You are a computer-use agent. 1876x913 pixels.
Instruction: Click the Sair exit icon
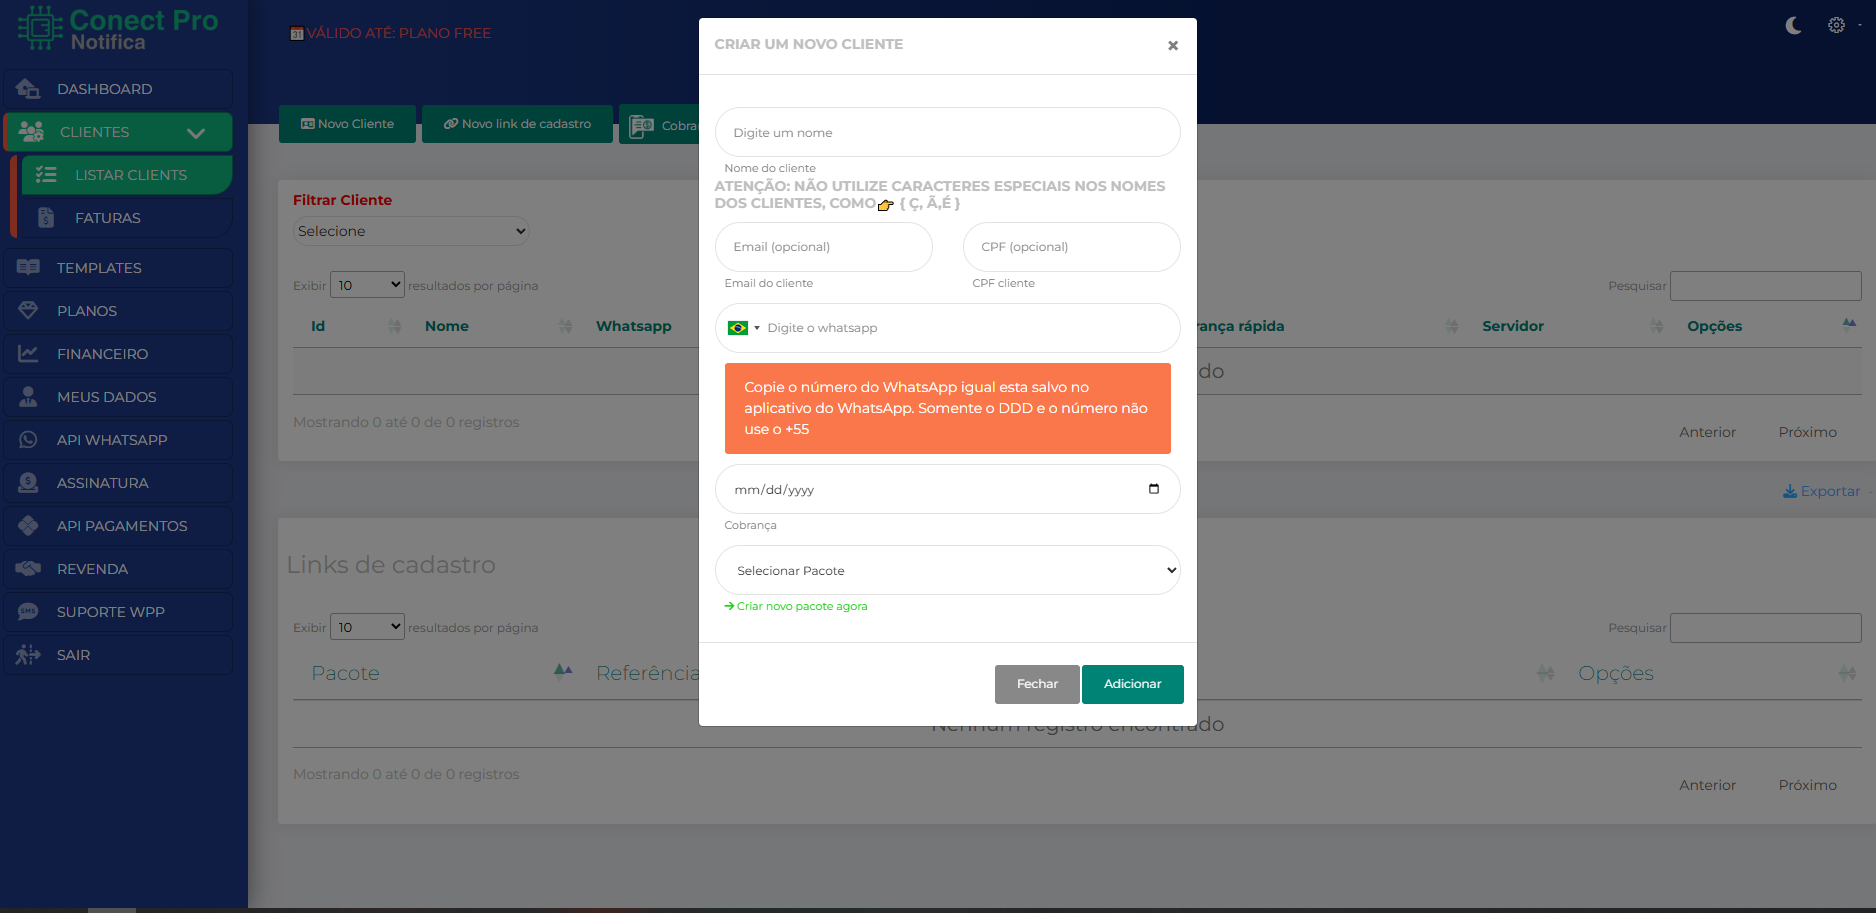(x=28, y=655)
